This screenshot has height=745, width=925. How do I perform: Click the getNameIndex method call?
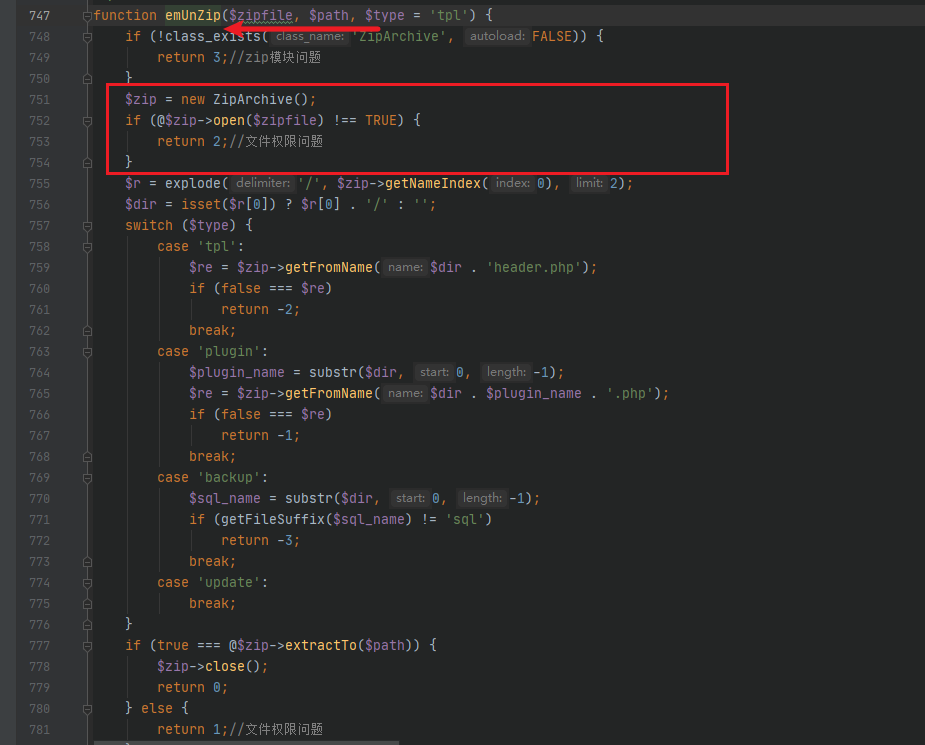[x=433, y=183]
